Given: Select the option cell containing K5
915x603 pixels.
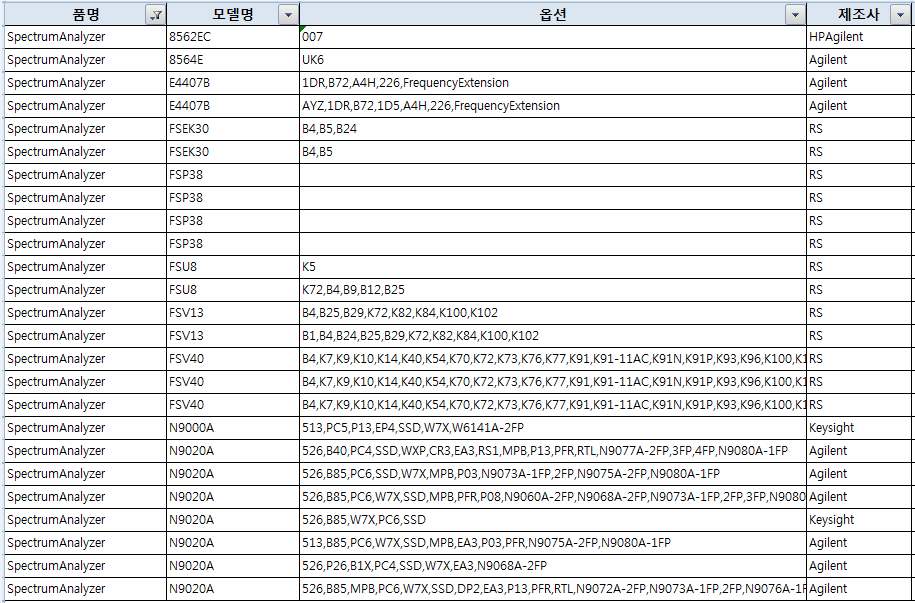Looking at the screenshot, I should pos(552,267).
